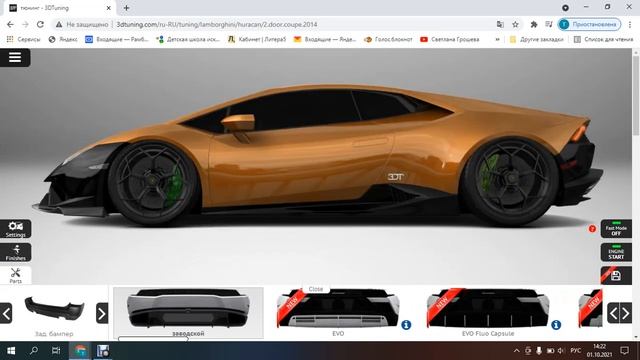640x360 pixels.
Task: Toggle Fast Mode off/on
Action: coord(616,229)
